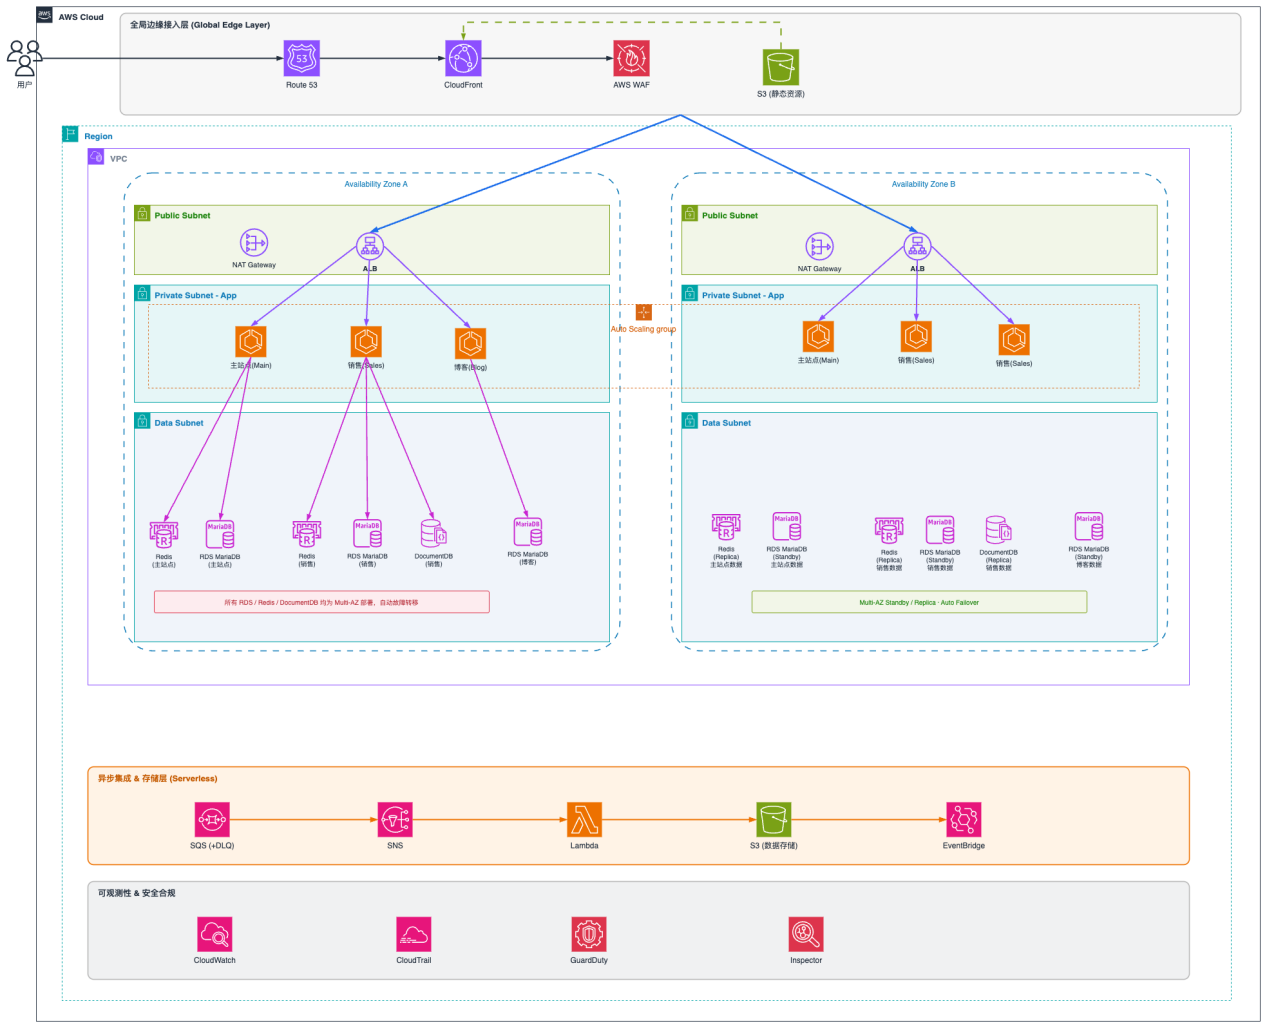Select the "Availability Zone B" label
The height and width of the screenshot is (1028, 1267).
(x=923, y=184)
